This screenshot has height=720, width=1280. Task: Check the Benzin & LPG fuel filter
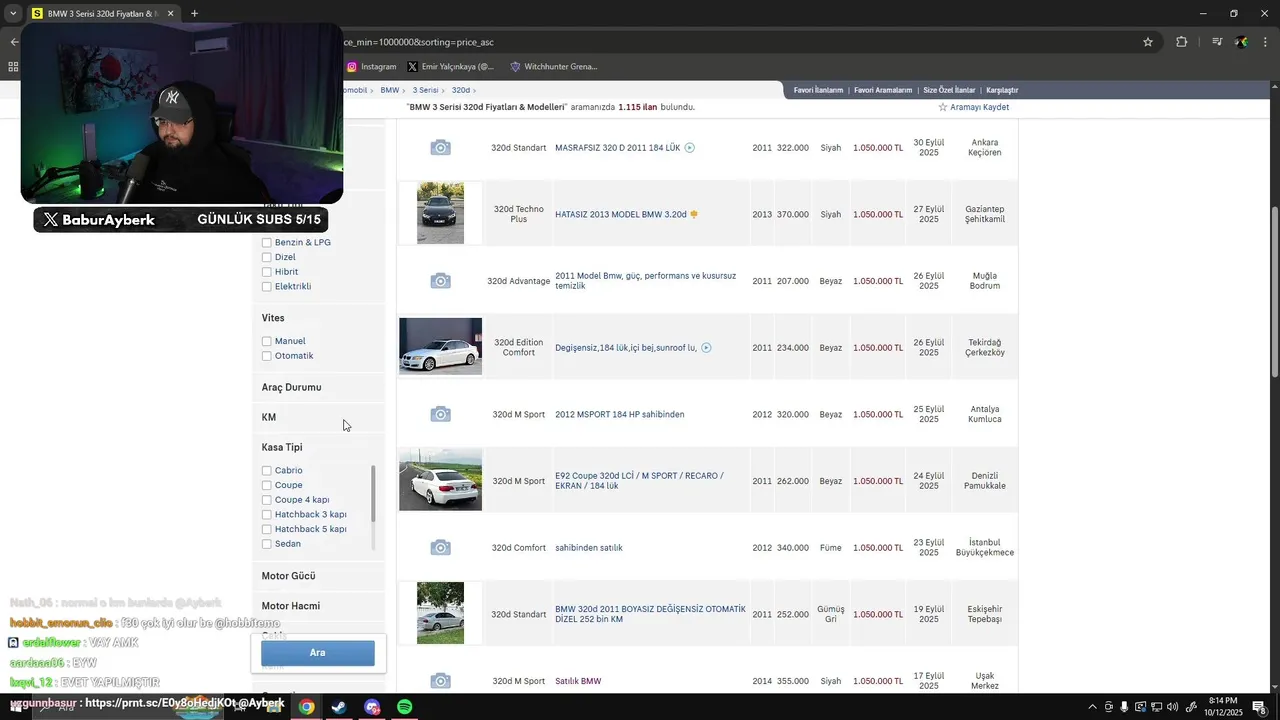[267, 243]
